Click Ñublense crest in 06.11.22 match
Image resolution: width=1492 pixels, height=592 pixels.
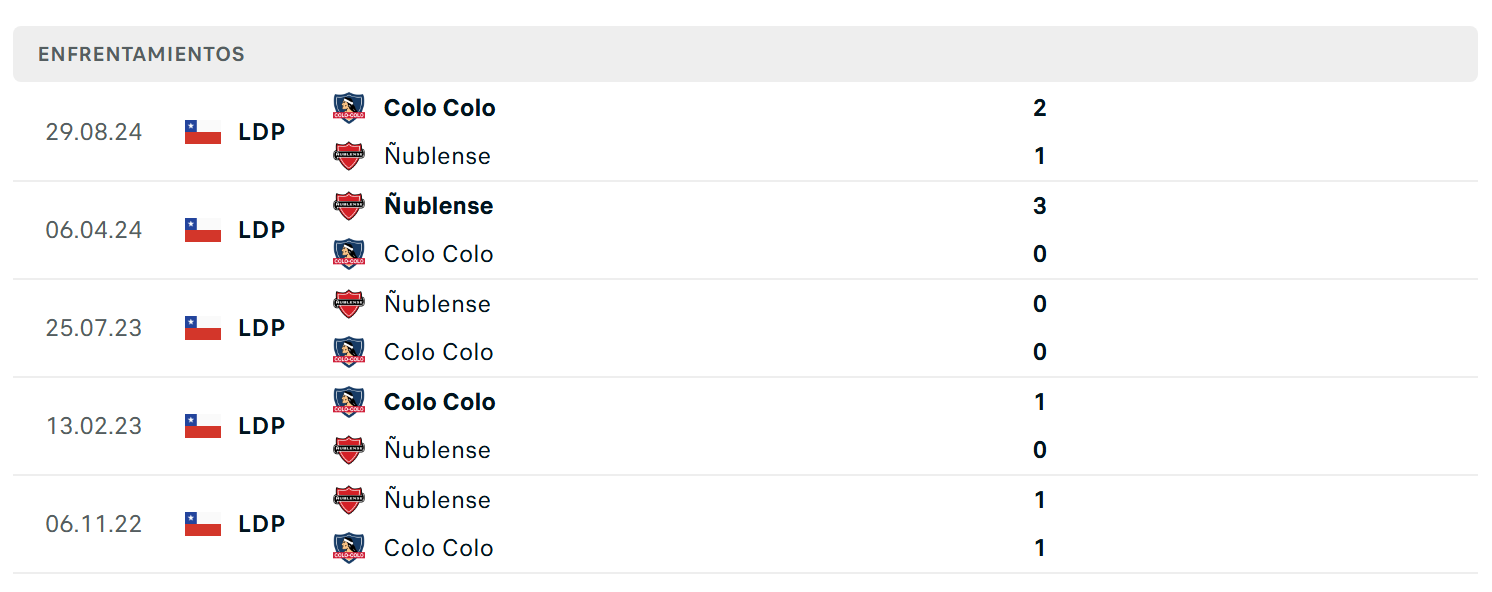[349, 499]
